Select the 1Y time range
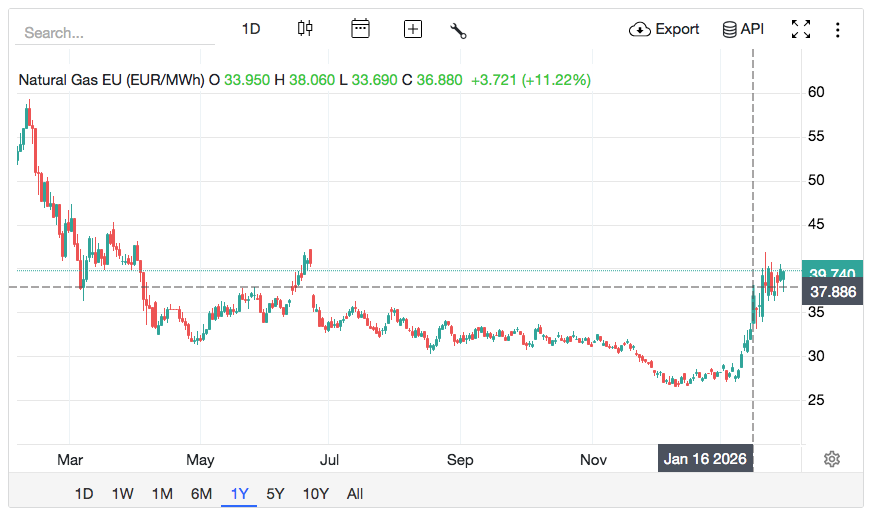The width and height of the screenshot is (876, 524). (240, 493)
